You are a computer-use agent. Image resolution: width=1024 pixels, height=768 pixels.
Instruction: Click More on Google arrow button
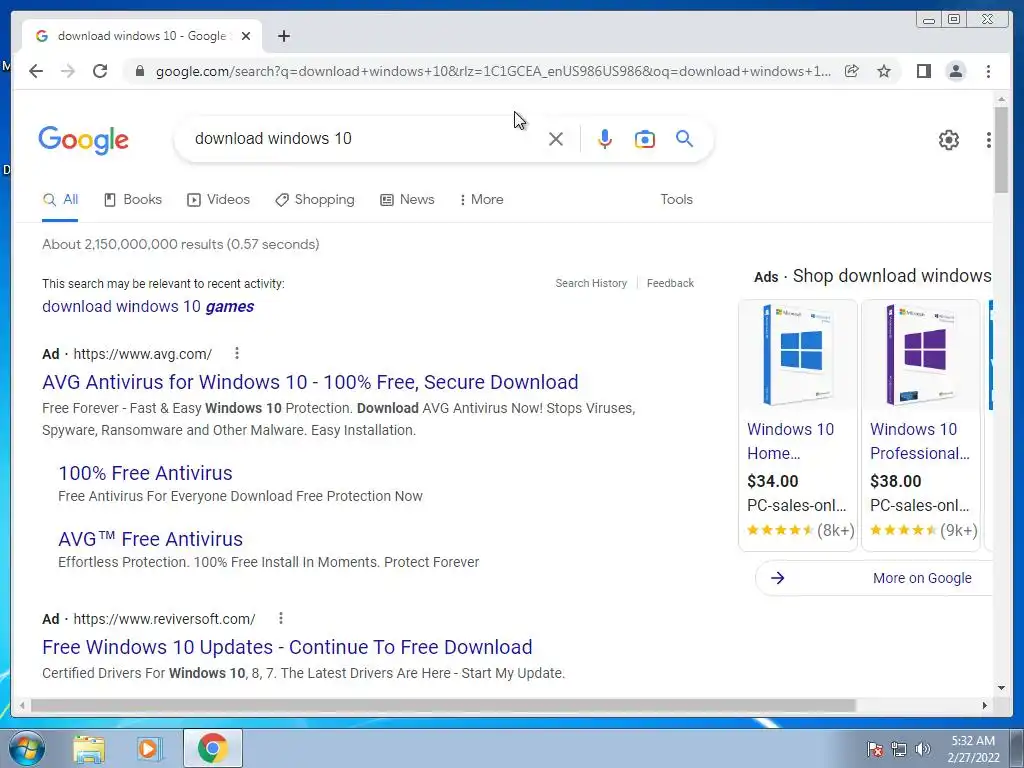pos(874,578)
